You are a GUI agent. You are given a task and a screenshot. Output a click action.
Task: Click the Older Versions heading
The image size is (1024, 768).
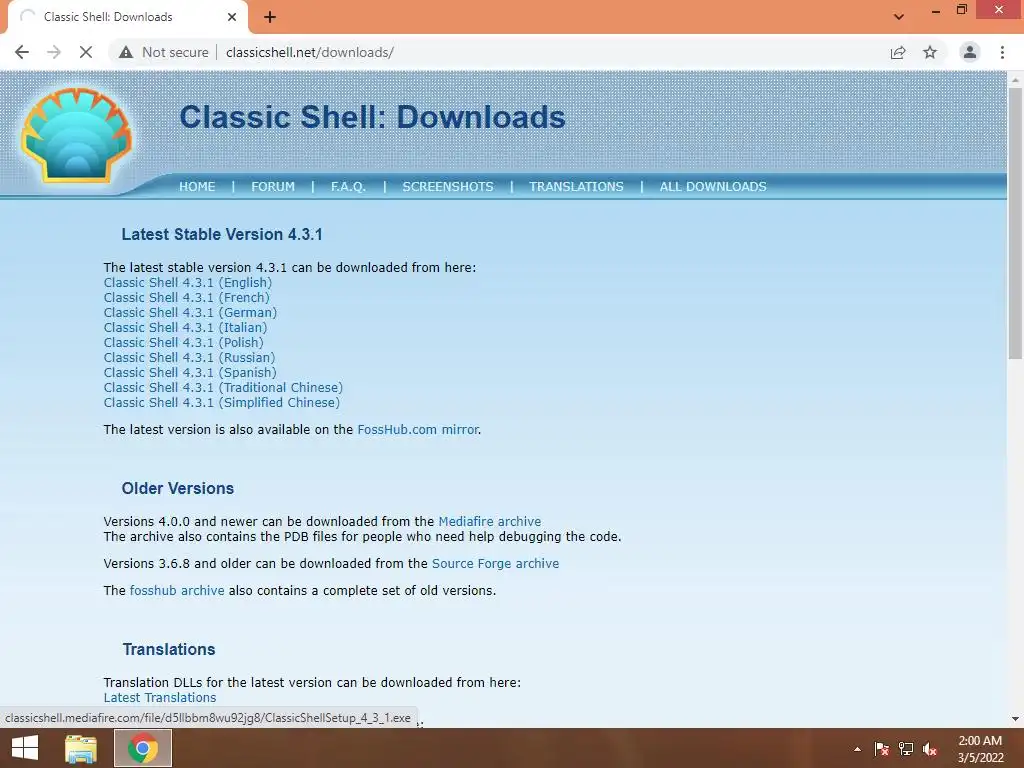tap(178, 488)
